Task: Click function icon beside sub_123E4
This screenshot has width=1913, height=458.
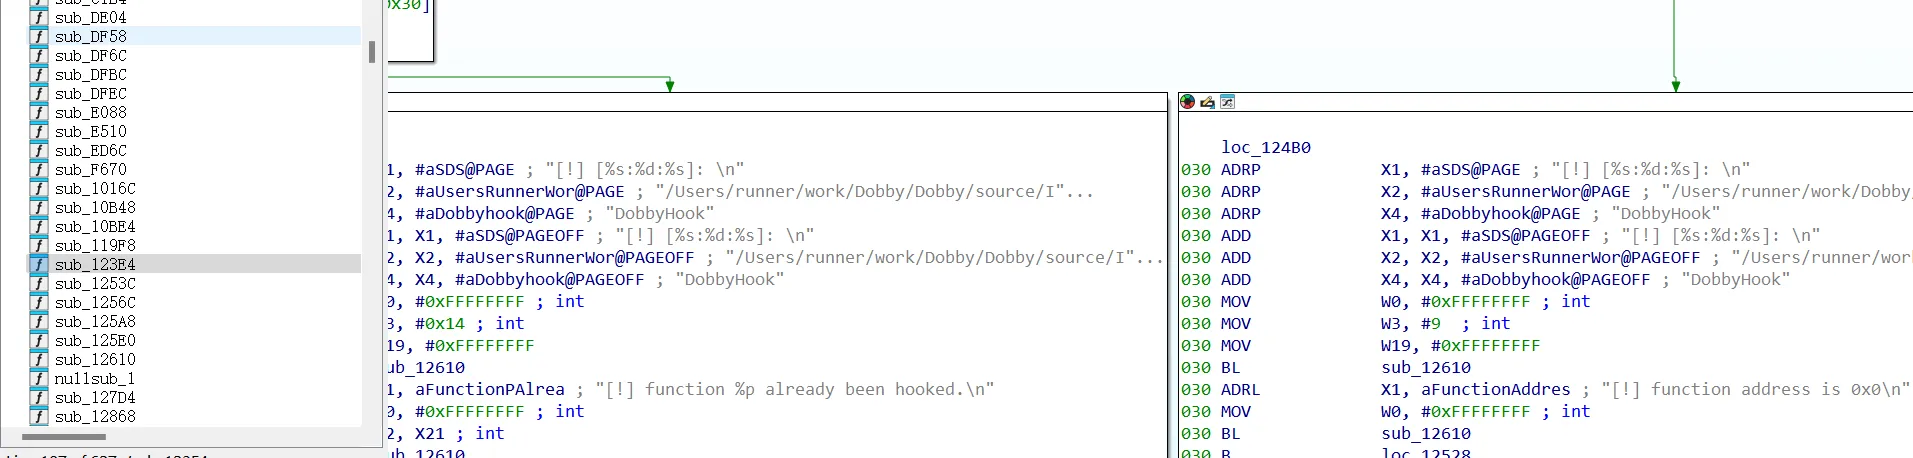Action: tap(39, 265)
